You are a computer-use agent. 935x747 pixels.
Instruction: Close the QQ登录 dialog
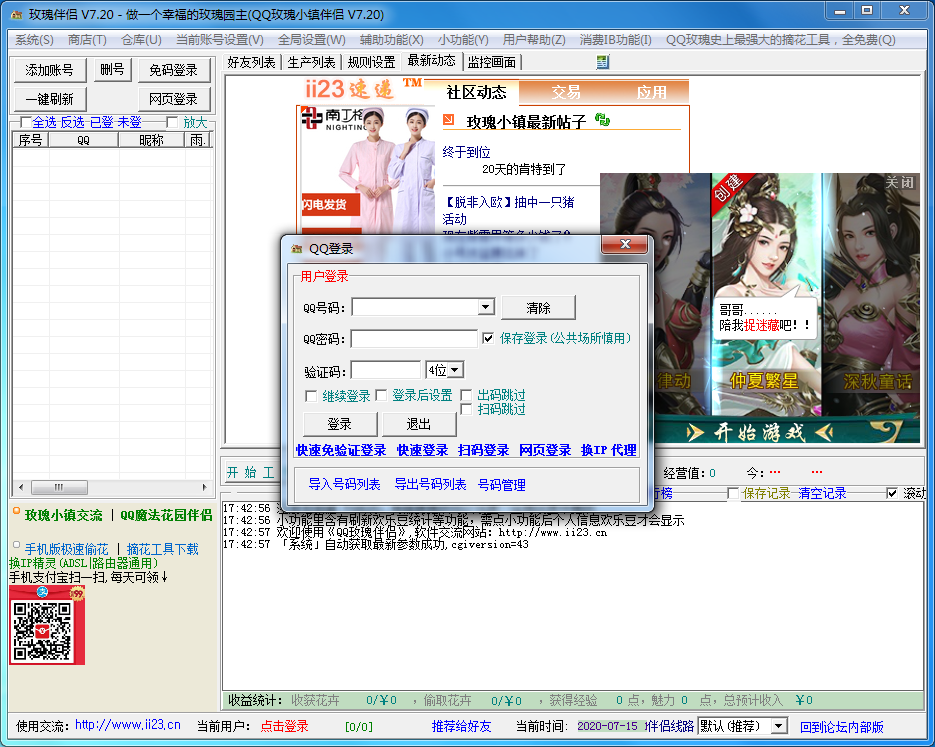(624, 244)
